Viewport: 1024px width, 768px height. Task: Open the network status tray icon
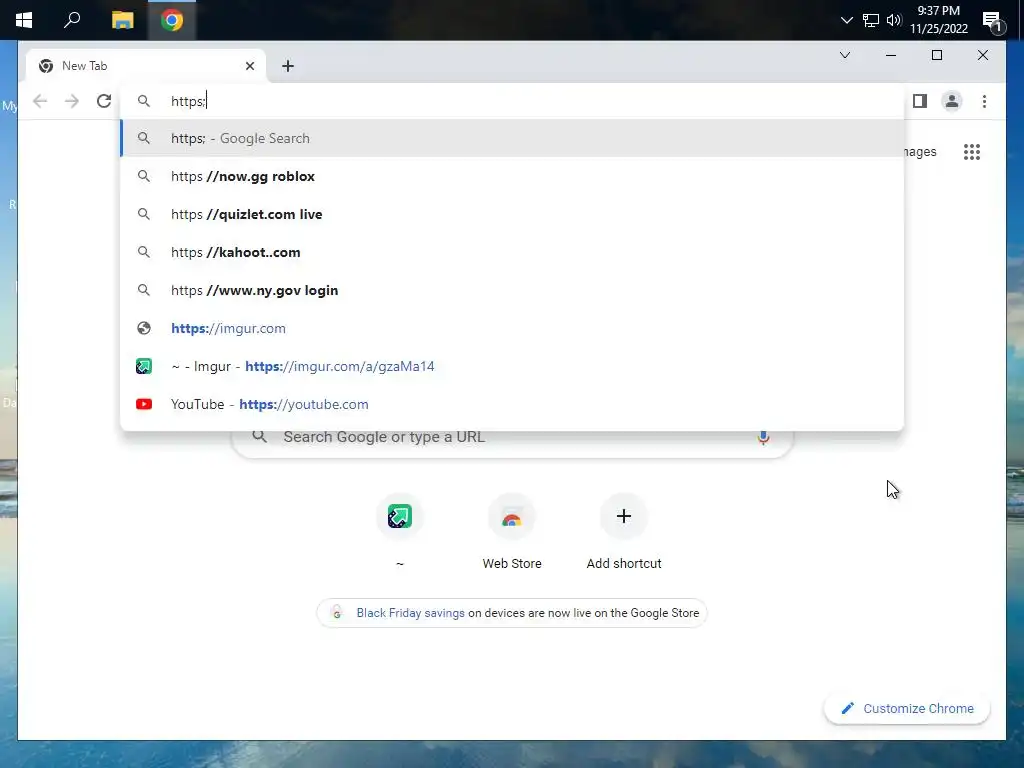(x=871, y=20)
